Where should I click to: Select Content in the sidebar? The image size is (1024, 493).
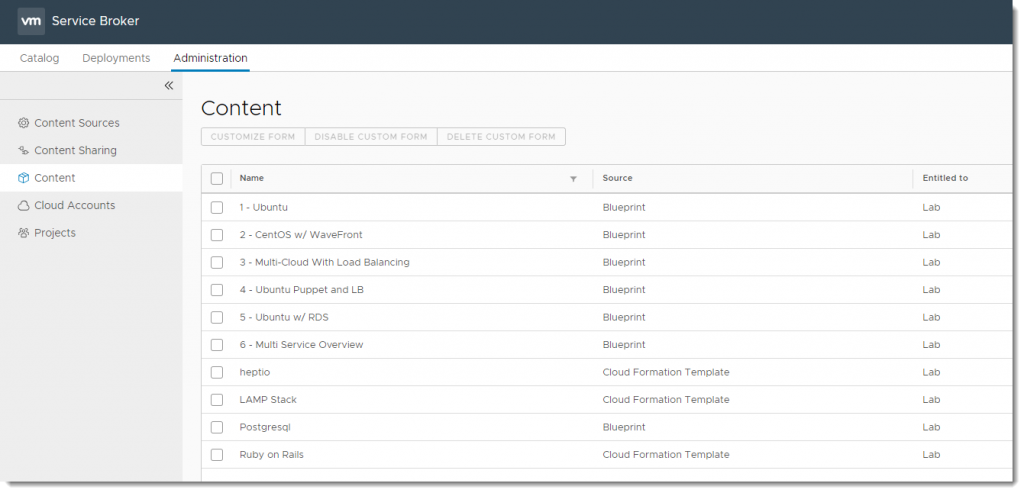[55, 178]
